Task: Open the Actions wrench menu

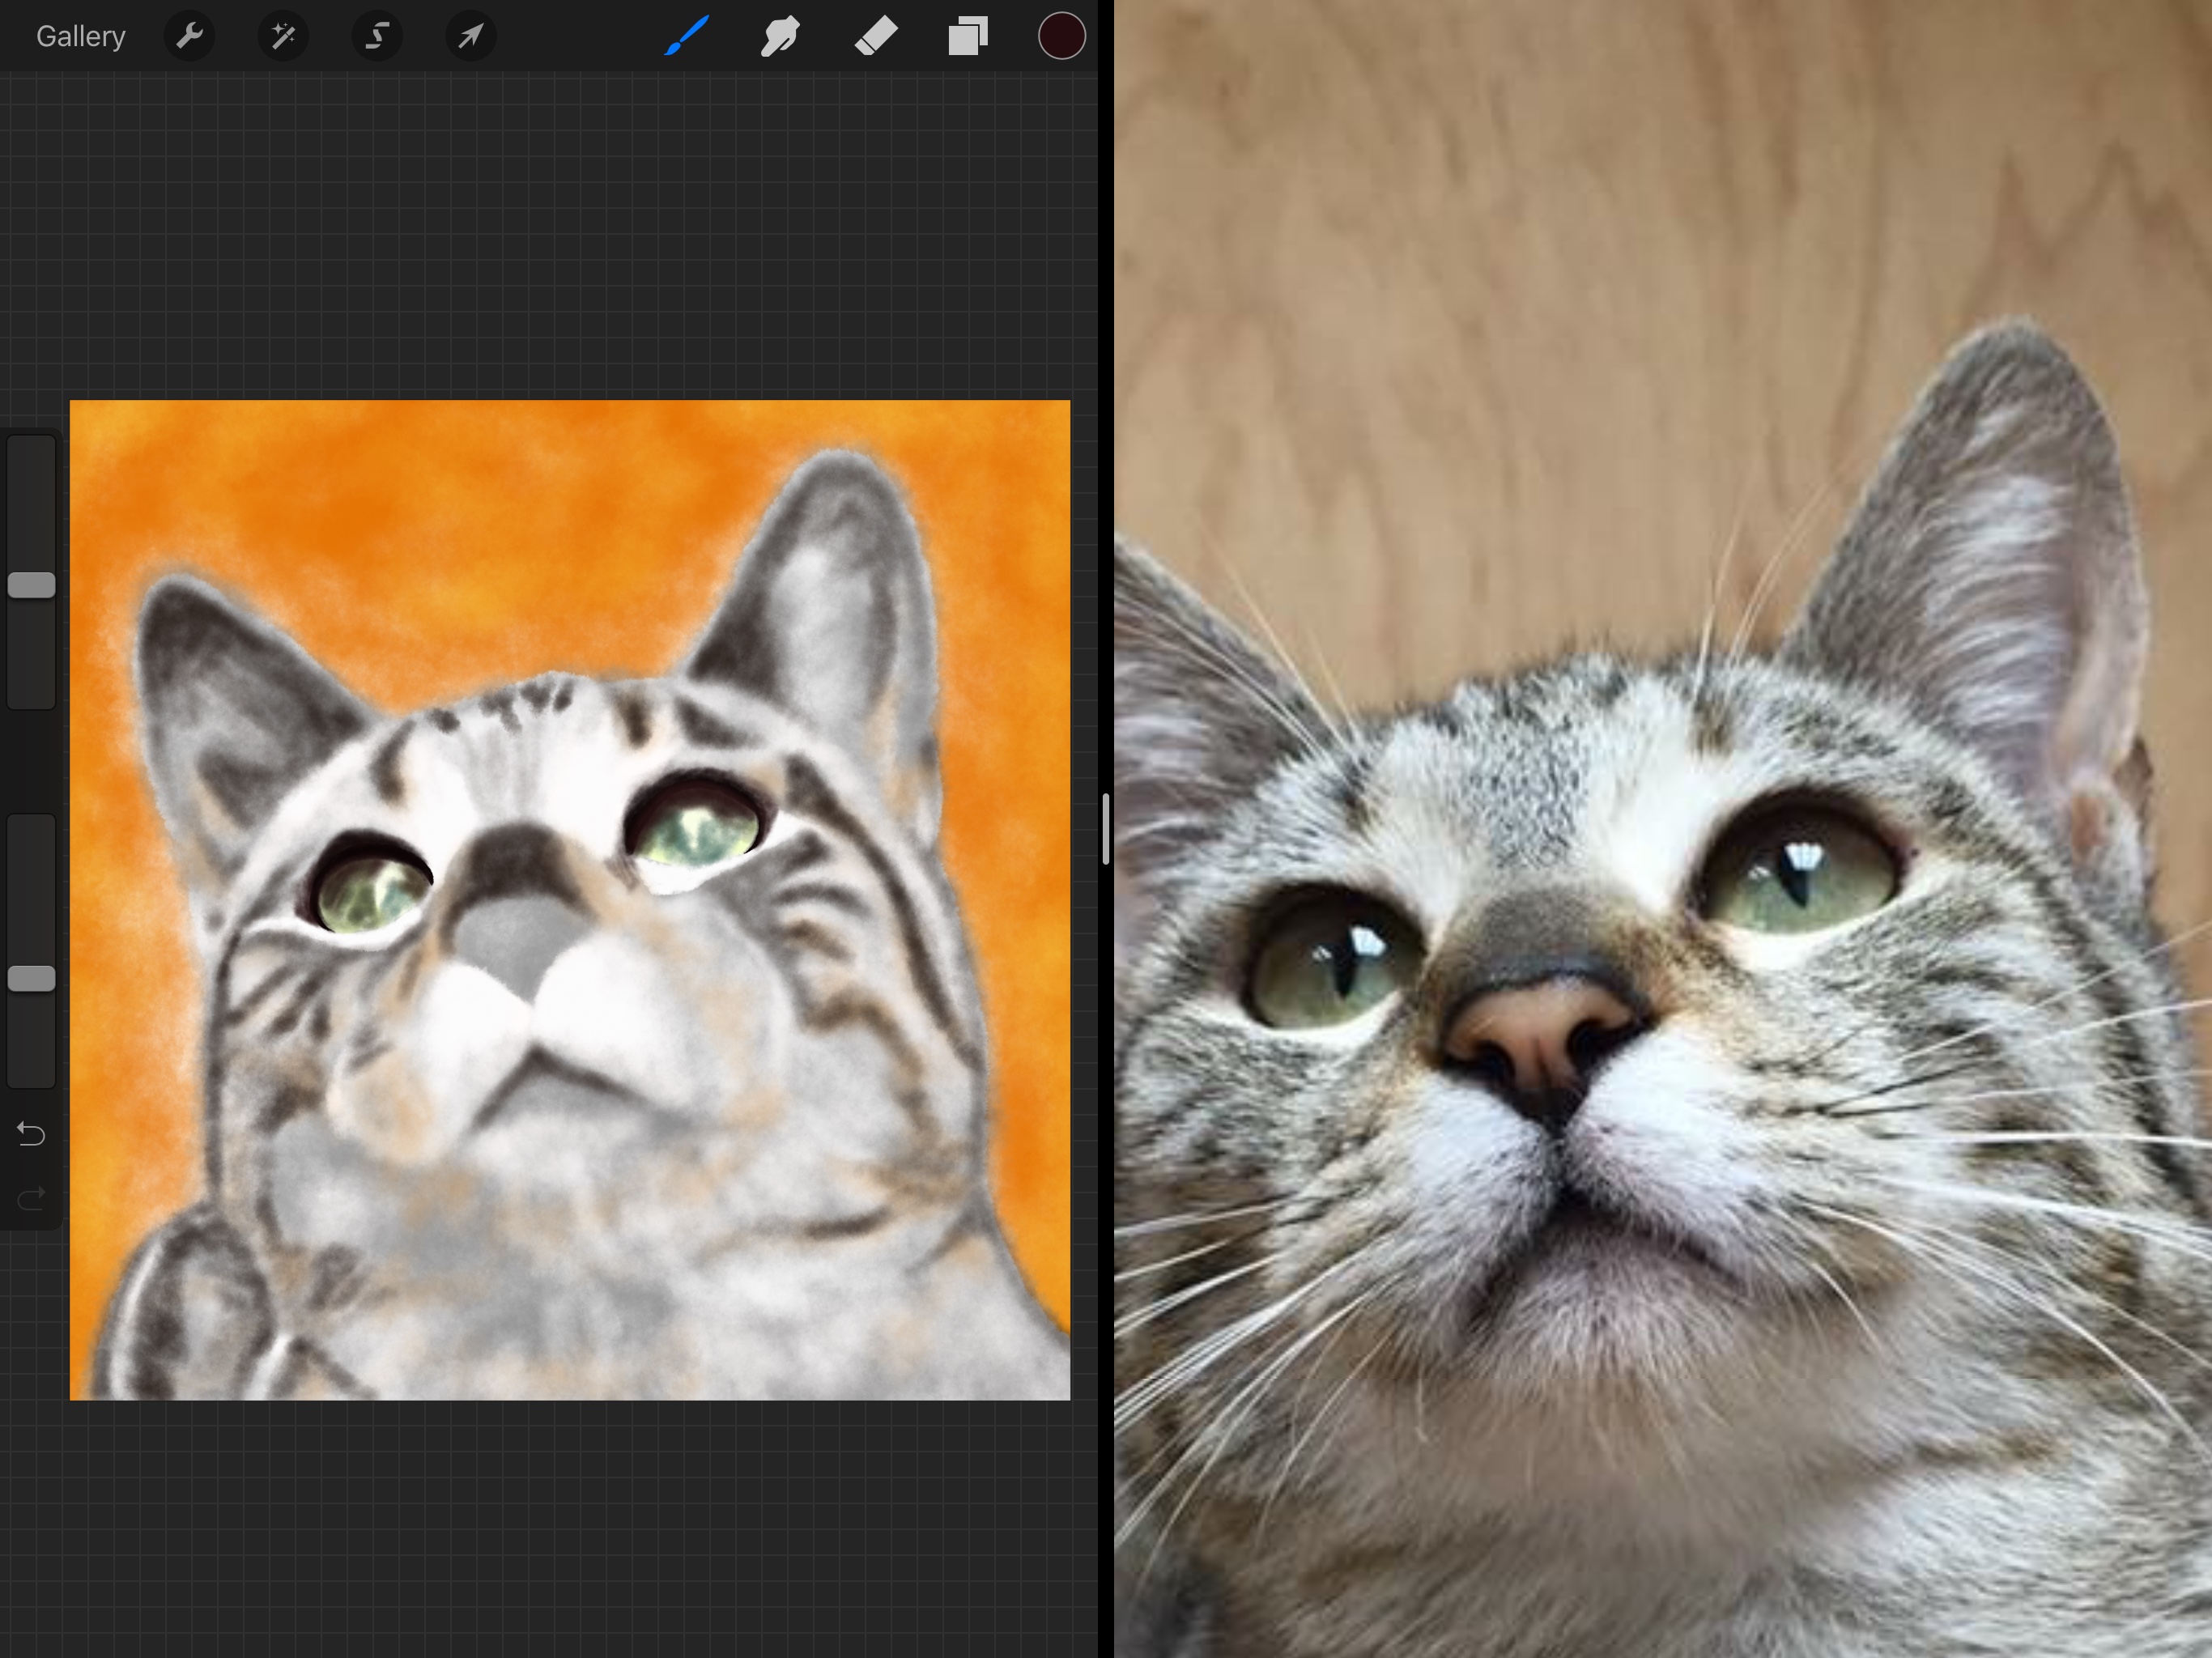Action: click(x=189, y=37)
